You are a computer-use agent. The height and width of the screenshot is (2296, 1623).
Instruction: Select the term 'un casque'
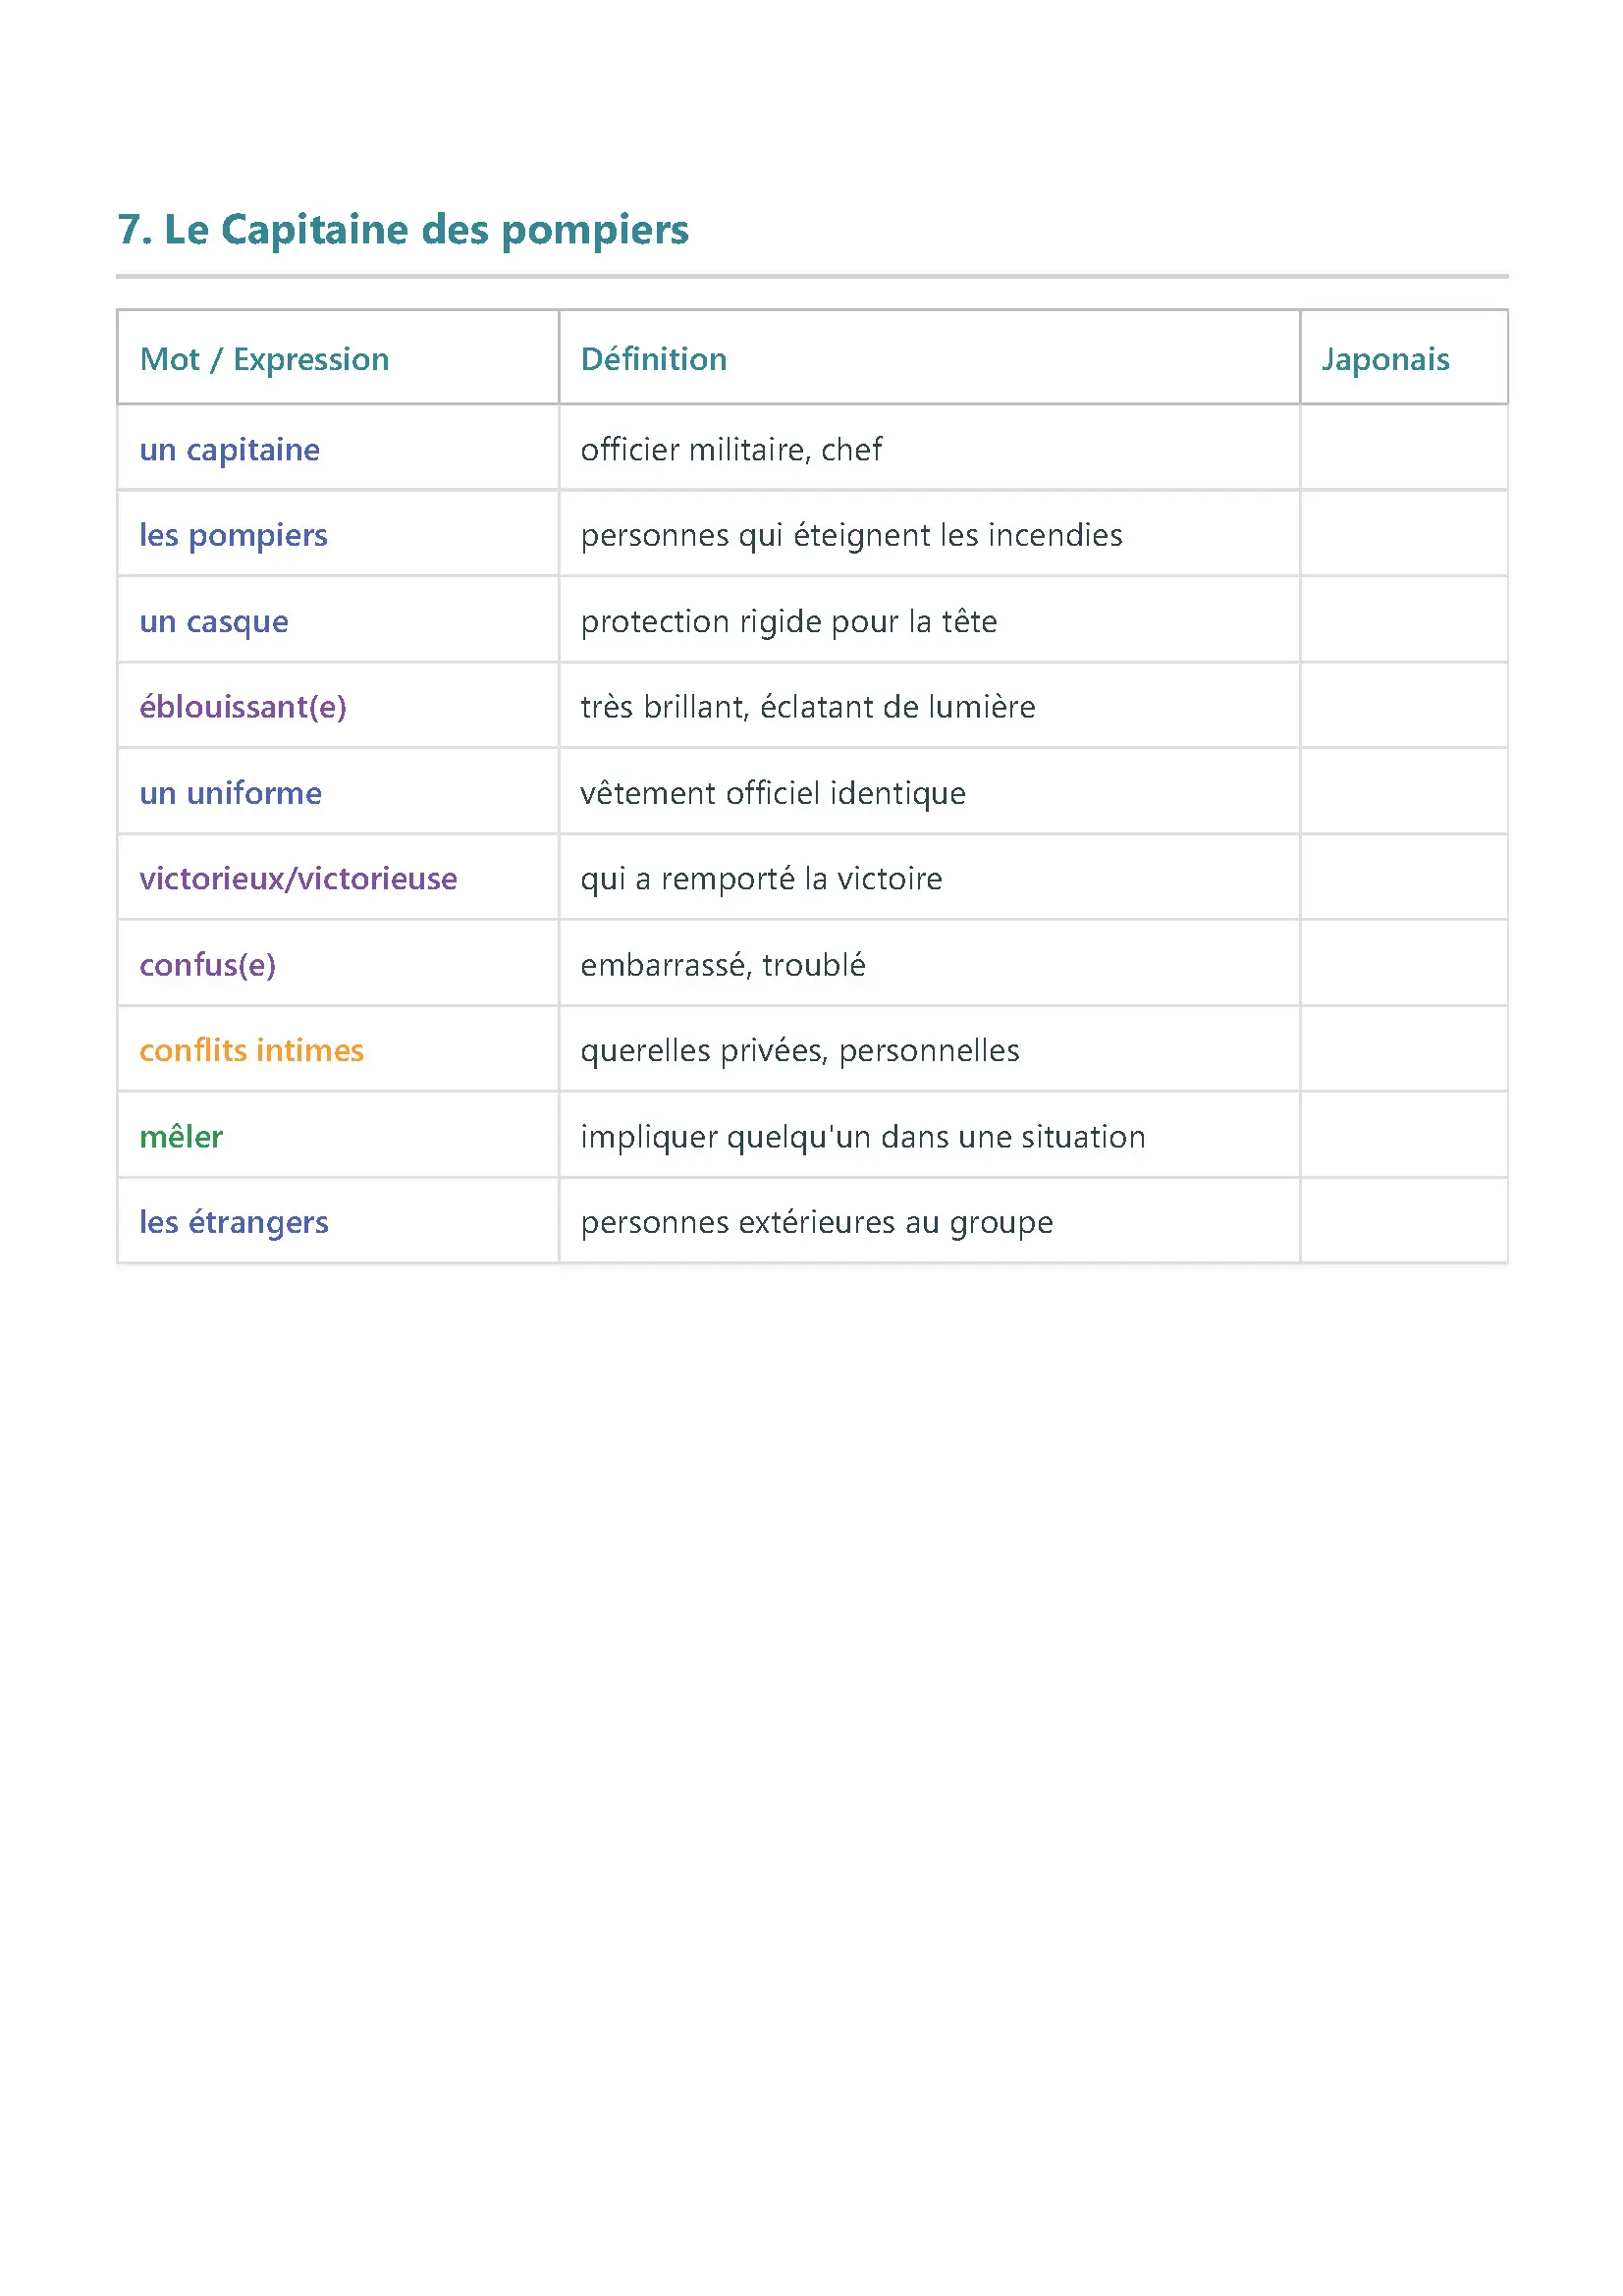[x=213, y=622]
